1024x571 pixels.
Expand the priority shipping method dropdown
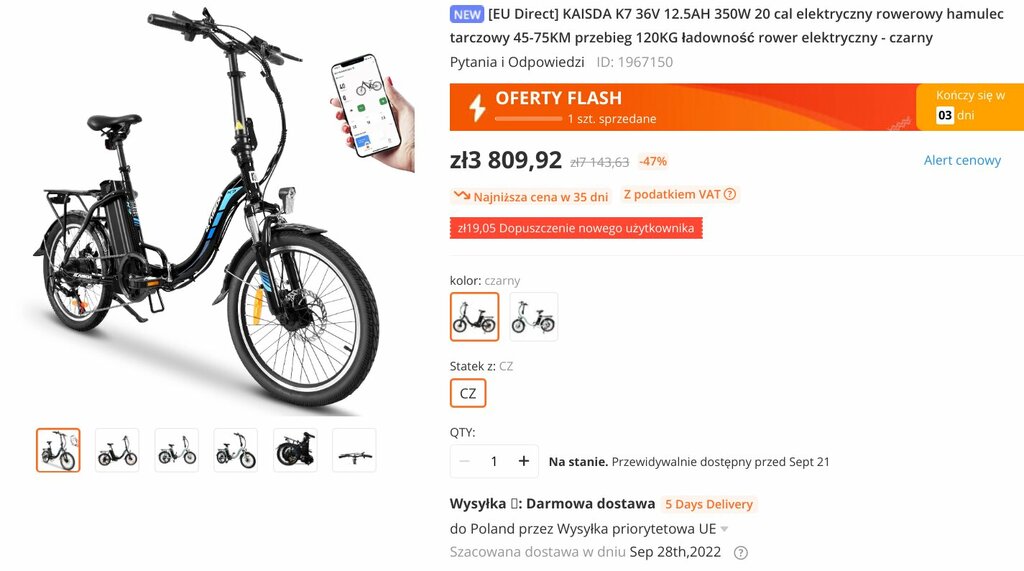(x=724, y=529)
